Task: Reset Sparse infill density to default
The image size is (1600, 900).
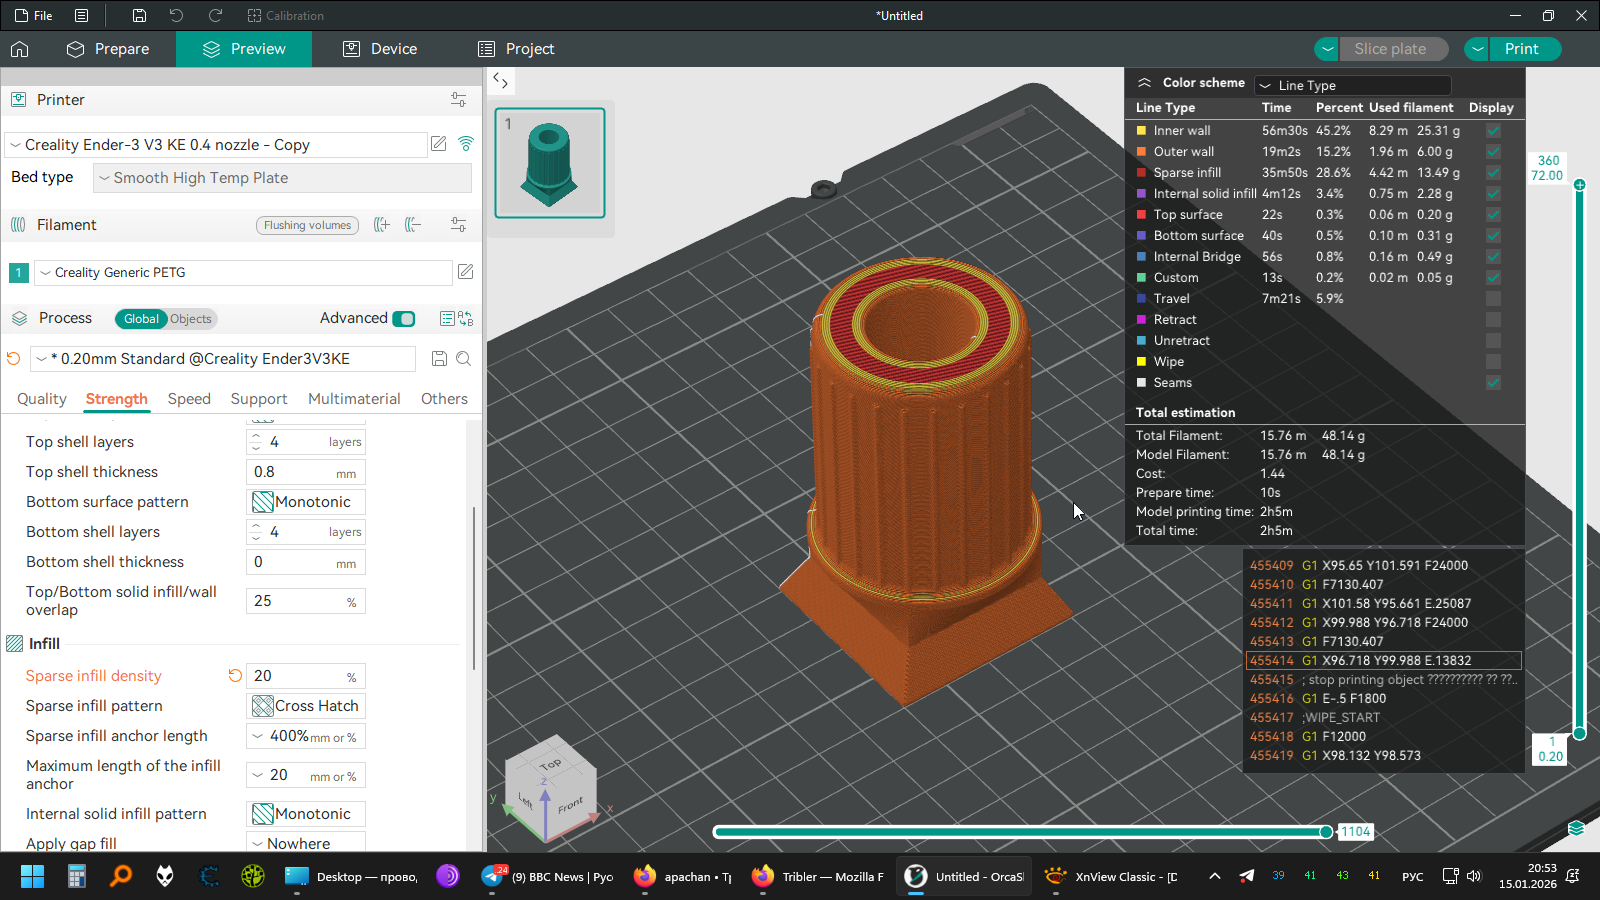Action: 235,676
